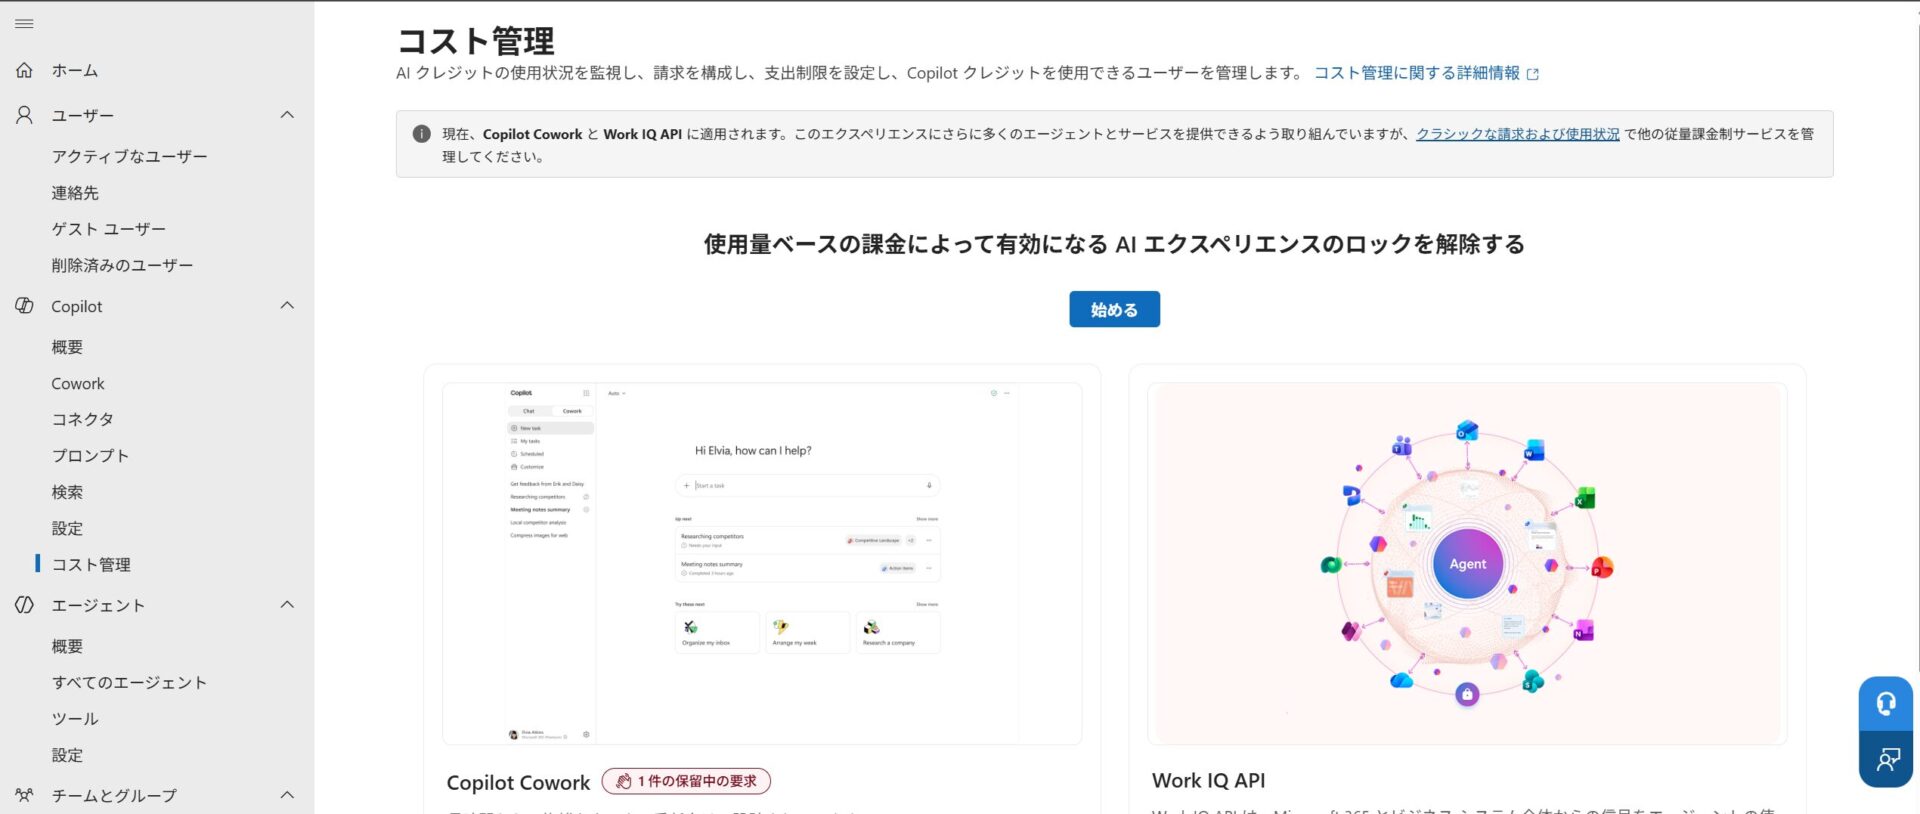1920x814 pixels.
Task: Open コスト管理に関する詳細情報 link
Action: [x=1416, y=73]
